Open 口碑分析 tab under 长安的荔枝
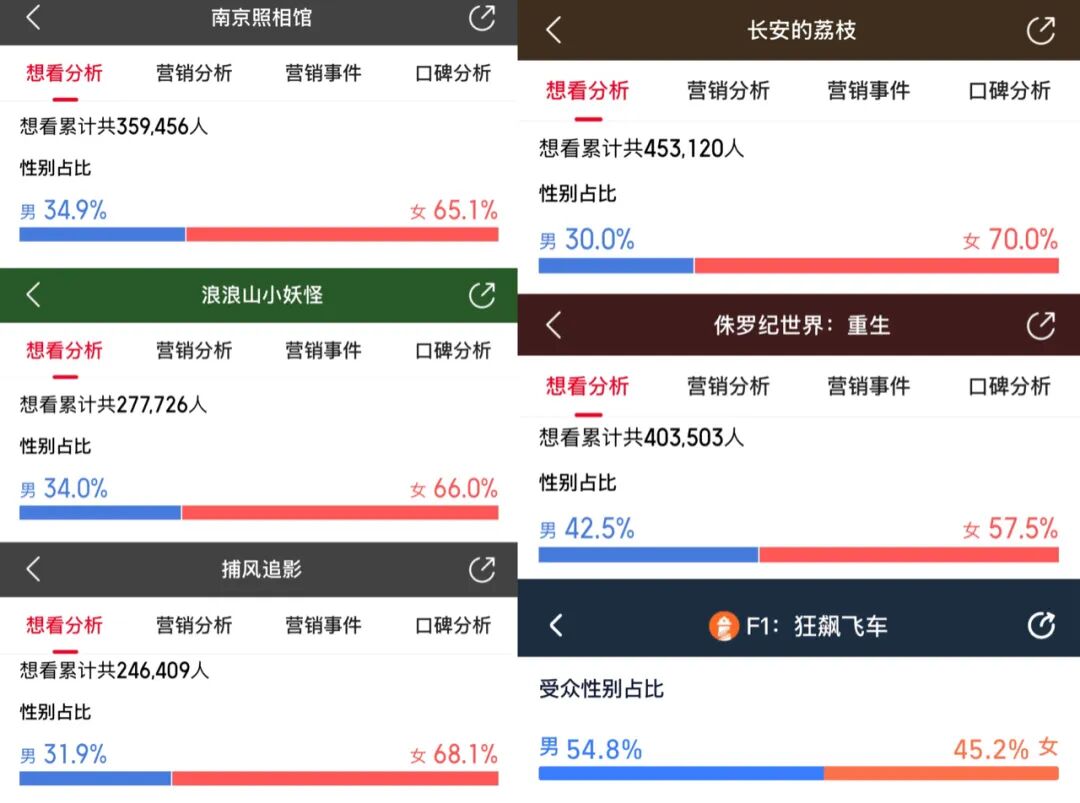Viewport: 1080px width, 803px height. [1009, 90]
